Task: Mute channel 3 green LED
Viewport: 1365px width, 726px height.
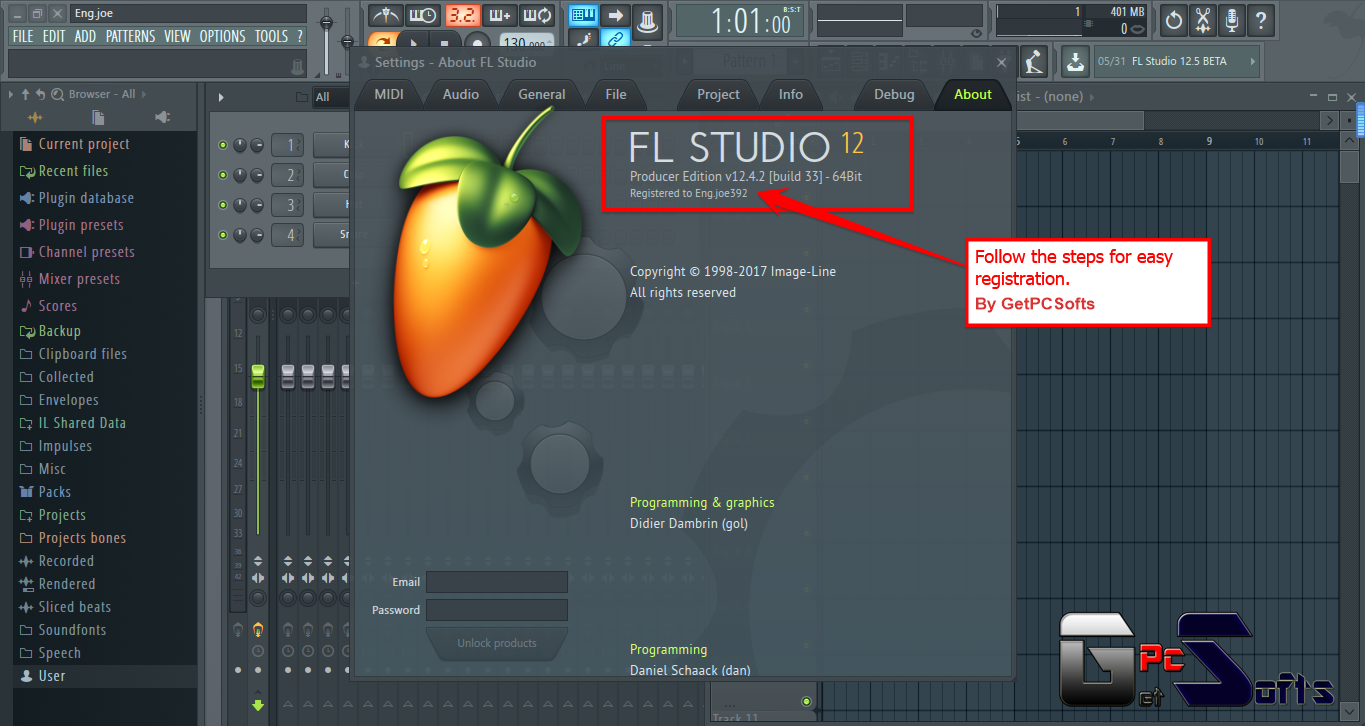Action: 223,206
